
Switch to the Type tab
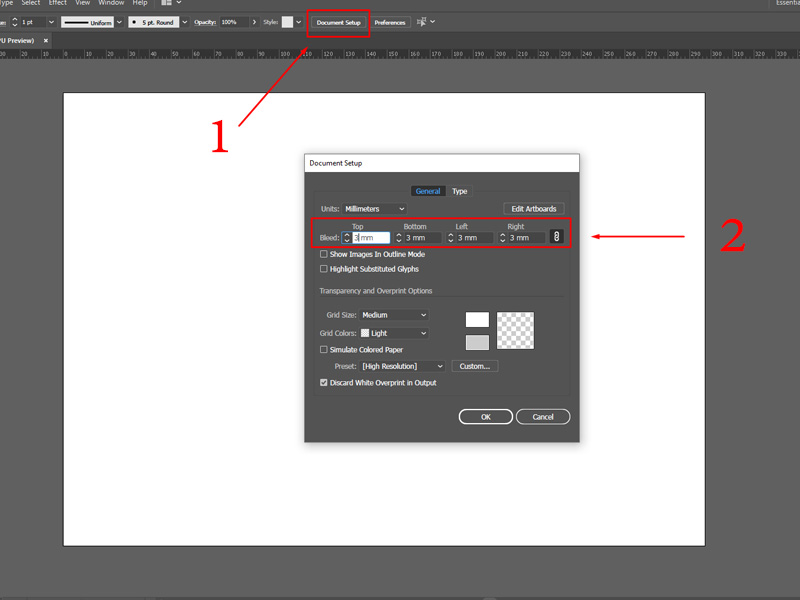[459, 191]
